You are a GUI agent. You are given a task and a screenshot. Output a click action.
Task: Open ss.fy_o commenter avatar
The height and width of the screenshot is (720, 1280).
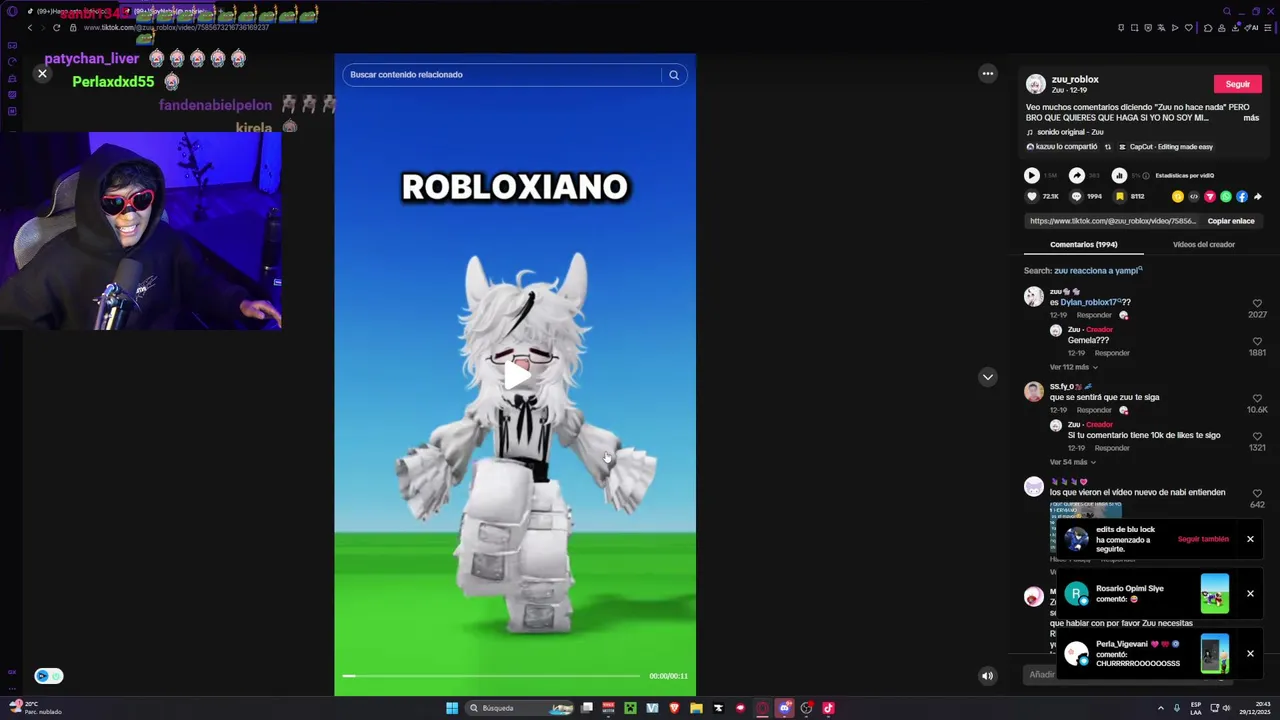(x=1034, y=392)
